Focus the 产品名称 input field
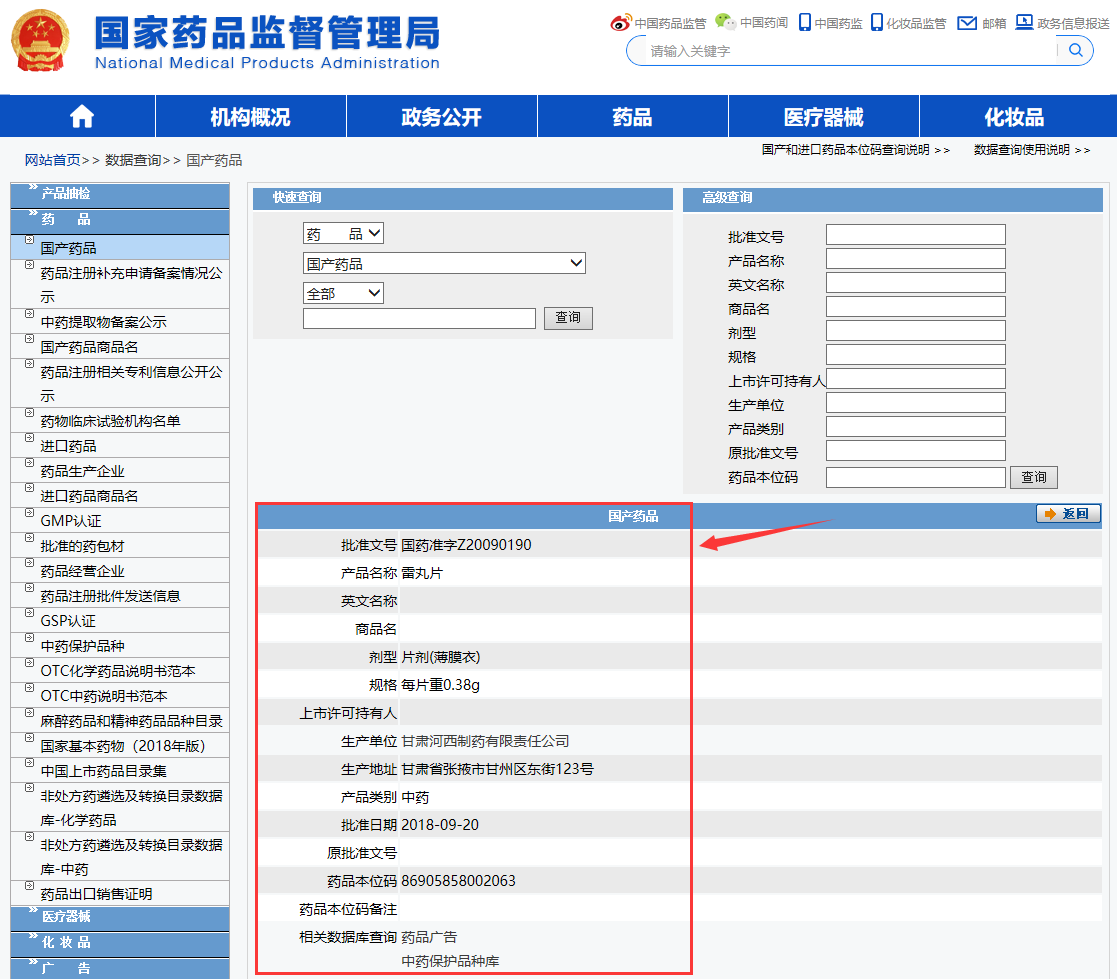The width and height of the screenshot is (1117, 979). click(915, 259)
